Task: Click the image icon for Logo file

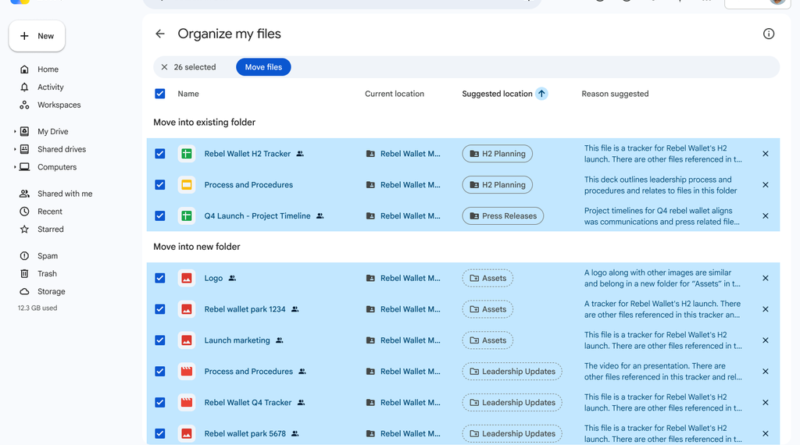Action: (187, 278)
